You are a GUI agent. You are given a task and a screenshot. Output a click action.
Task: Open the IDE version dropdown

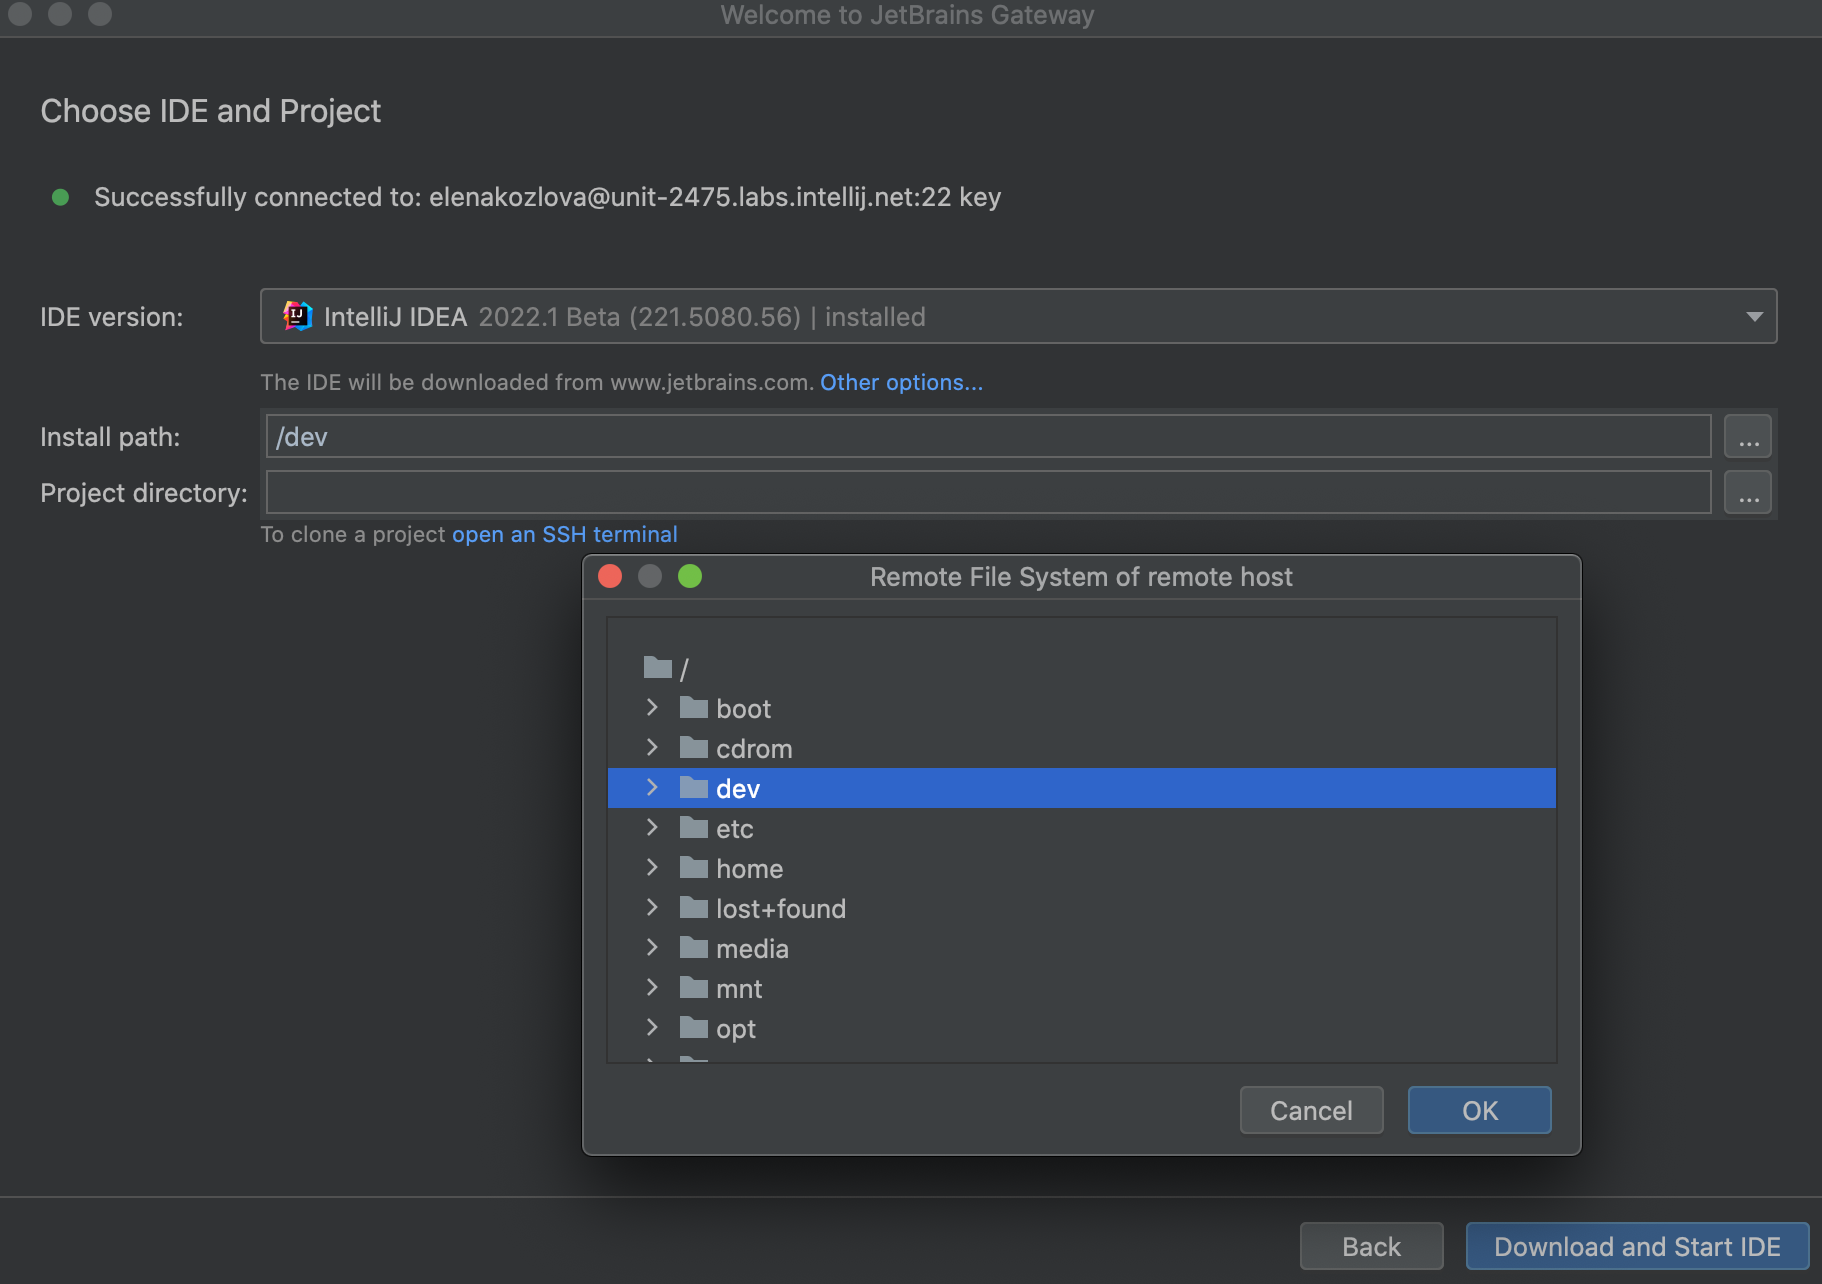coord(1755,316)
